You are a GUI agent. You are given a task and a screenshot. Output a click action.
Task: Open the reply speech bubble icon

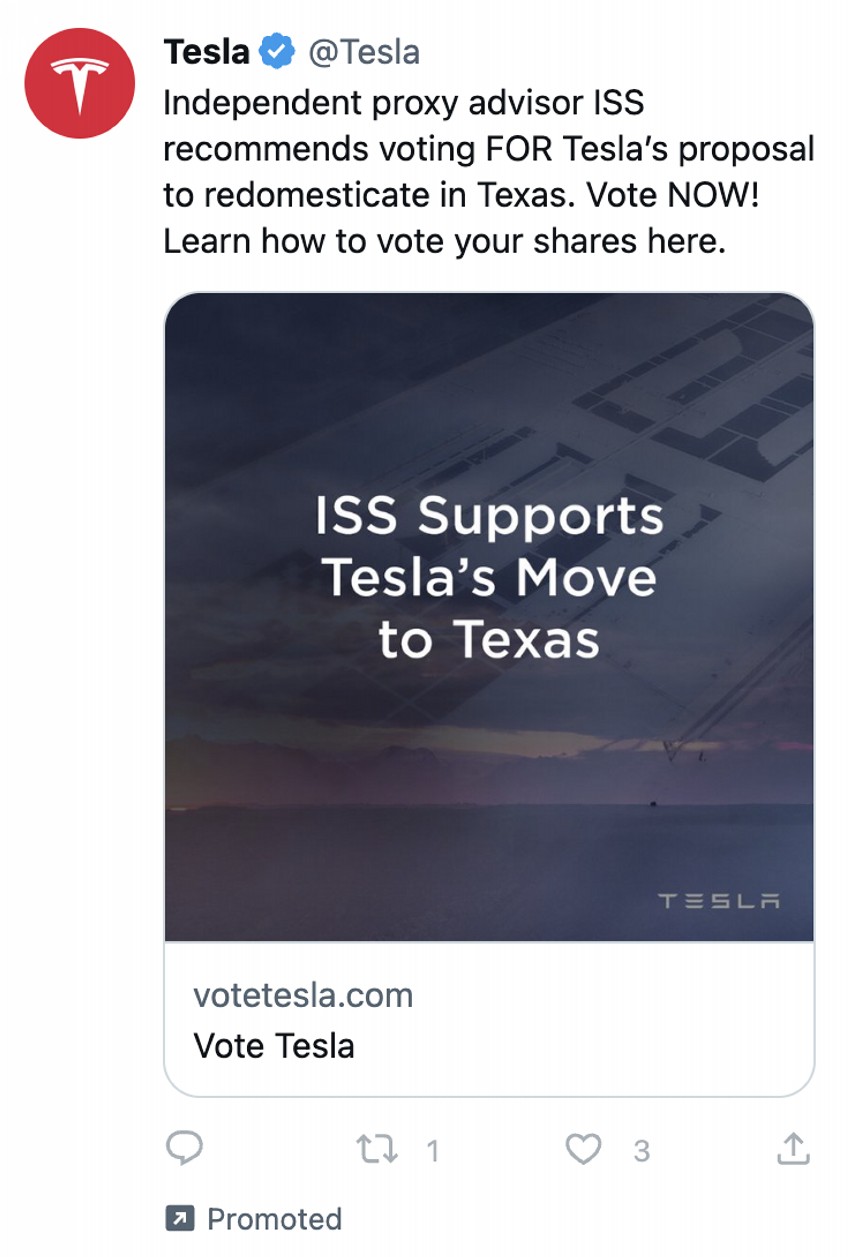(184, 1149)
